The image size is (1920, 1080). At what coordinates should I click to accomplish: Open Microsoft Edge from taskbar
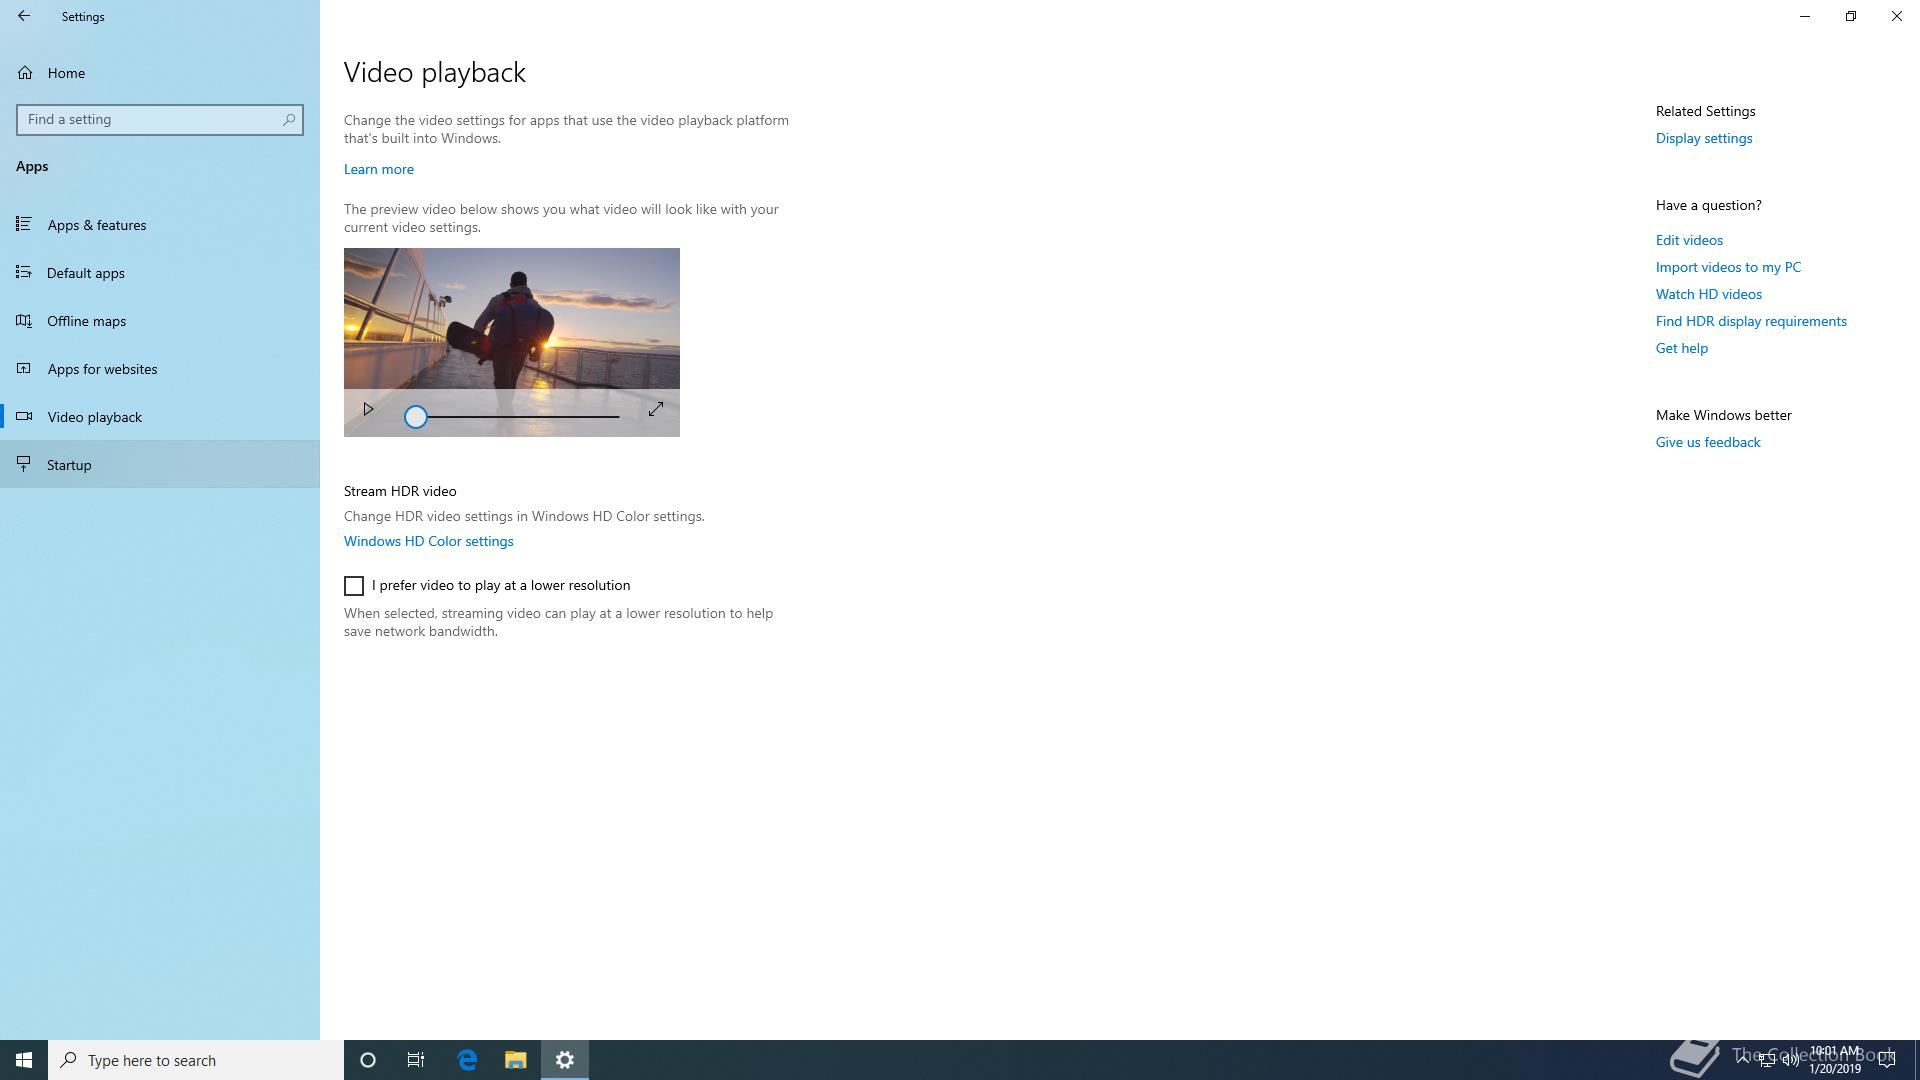467,1060
